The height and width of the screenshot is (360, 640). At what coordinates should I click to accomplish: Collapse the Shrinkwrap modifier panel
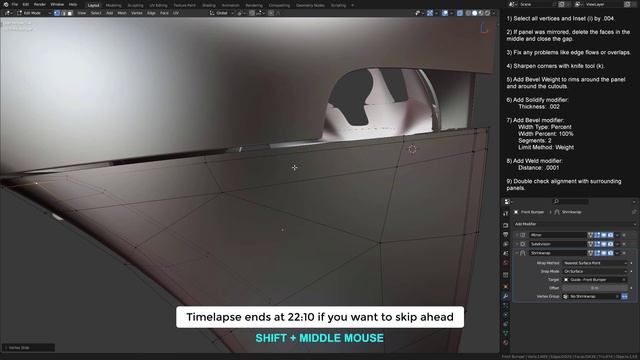517,253
